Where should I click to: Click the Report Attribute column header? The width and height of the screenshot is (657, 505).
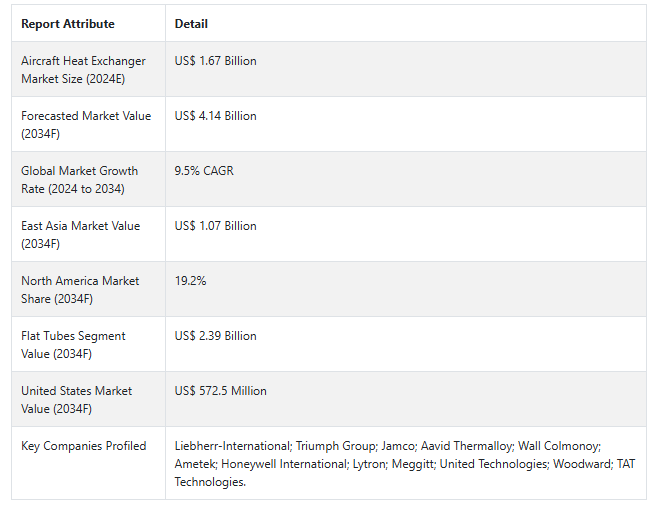pos(68,24)
